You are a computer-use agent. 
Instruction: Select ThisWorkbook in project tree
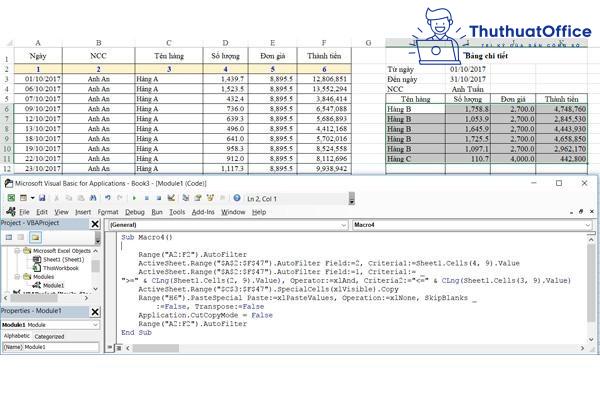tap(60, 268)
